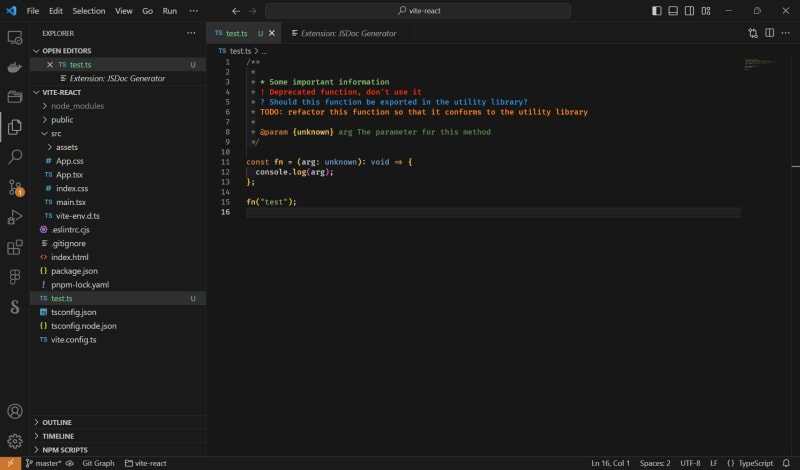Open the File menu
Screen dimensions: 800x470
(x=33, y=11)
